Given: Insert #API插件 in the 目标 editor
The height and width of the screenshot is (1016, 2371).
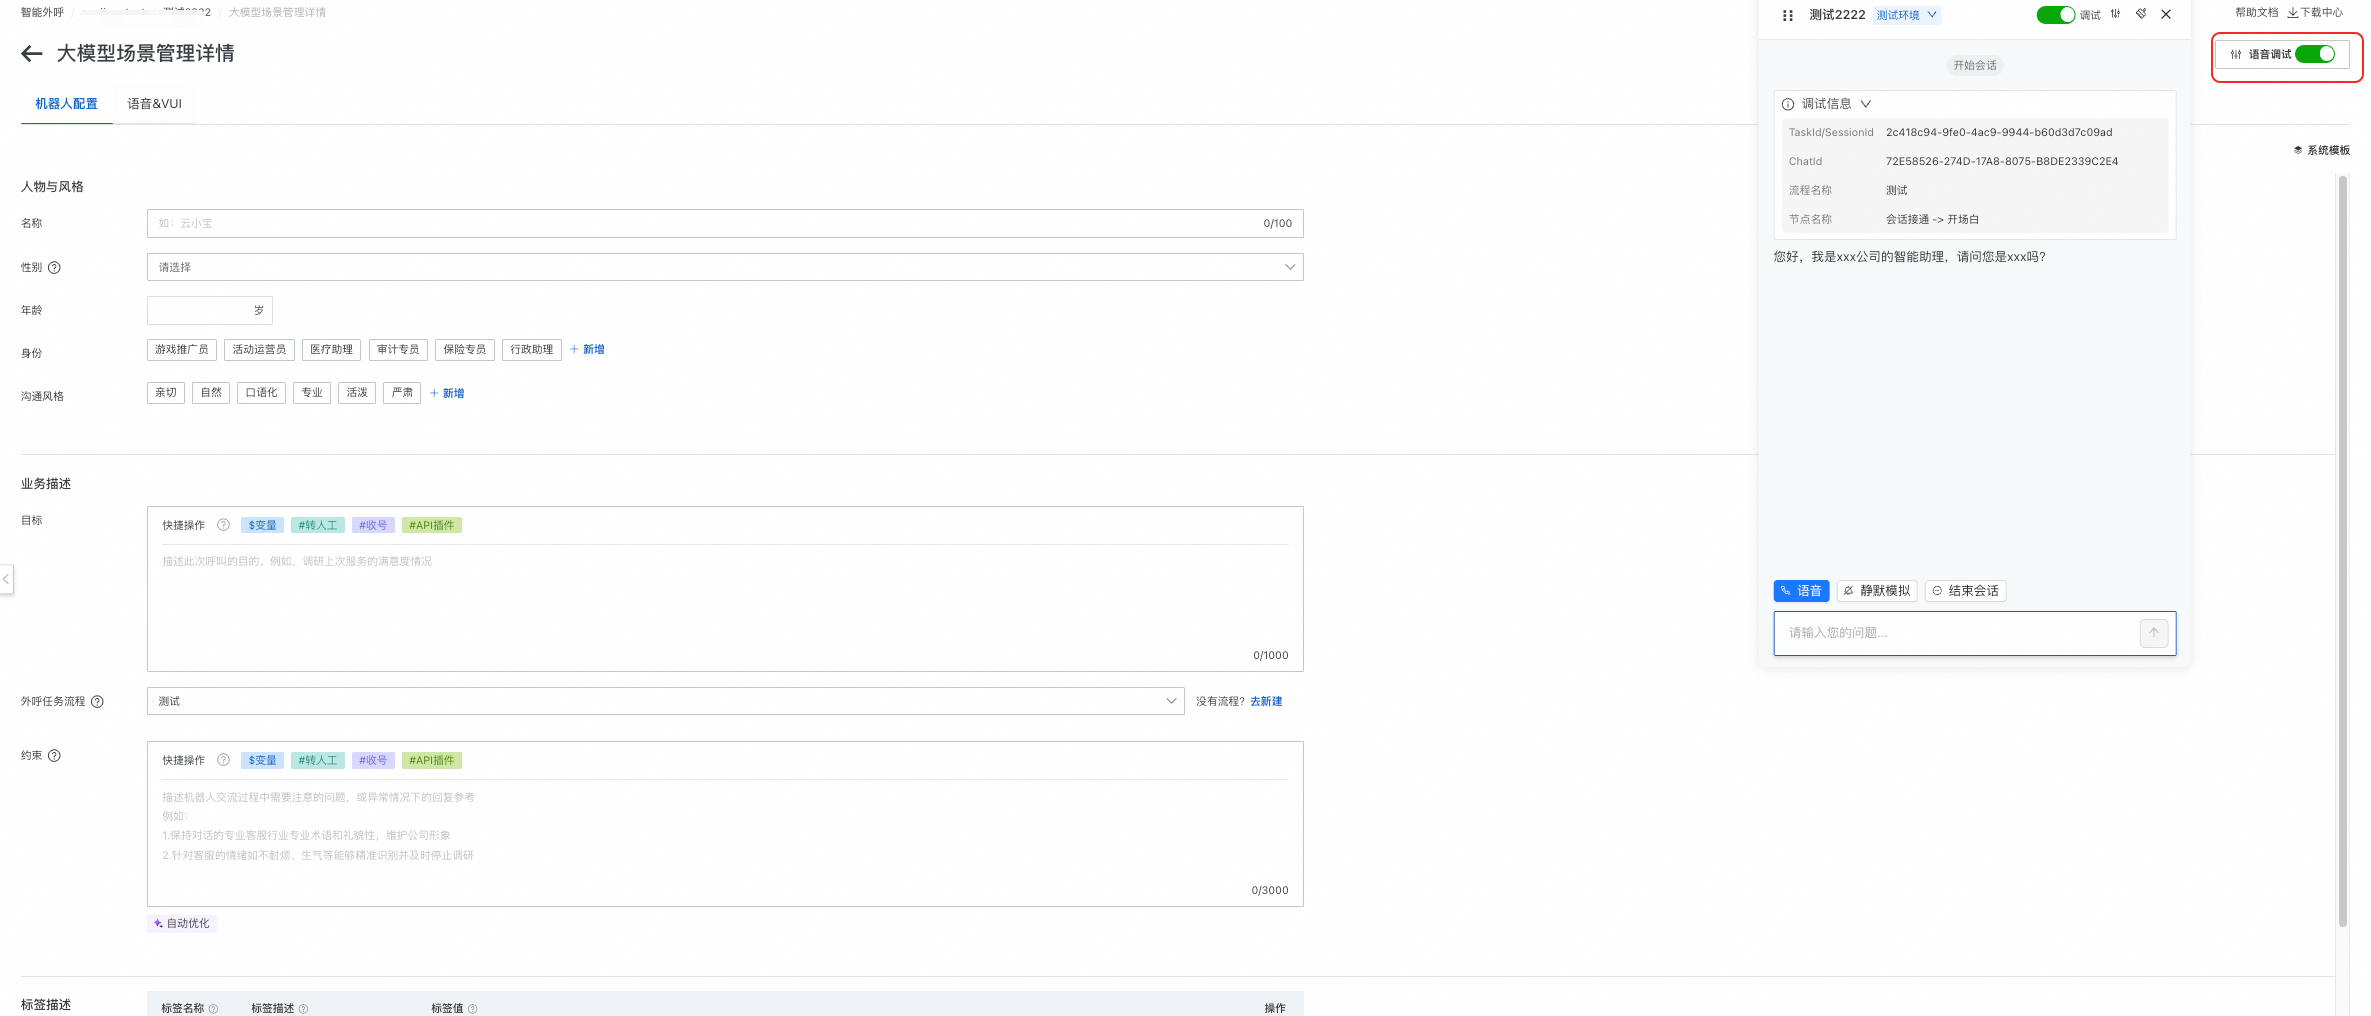Looking at the screenshot, I should [432, 525].
